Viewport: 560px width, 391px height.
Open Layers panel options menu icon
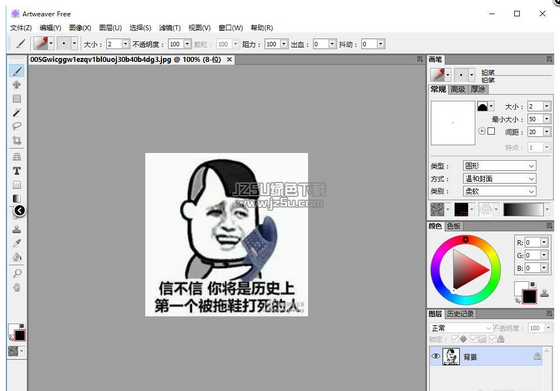549,314
